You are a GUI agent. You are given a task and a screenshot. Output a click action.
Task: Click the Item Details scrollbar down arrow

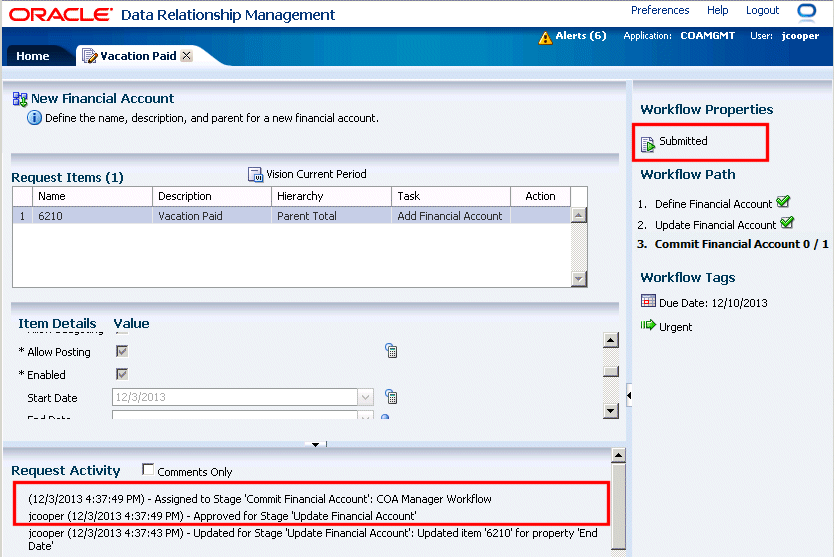[x=611, y=411]
